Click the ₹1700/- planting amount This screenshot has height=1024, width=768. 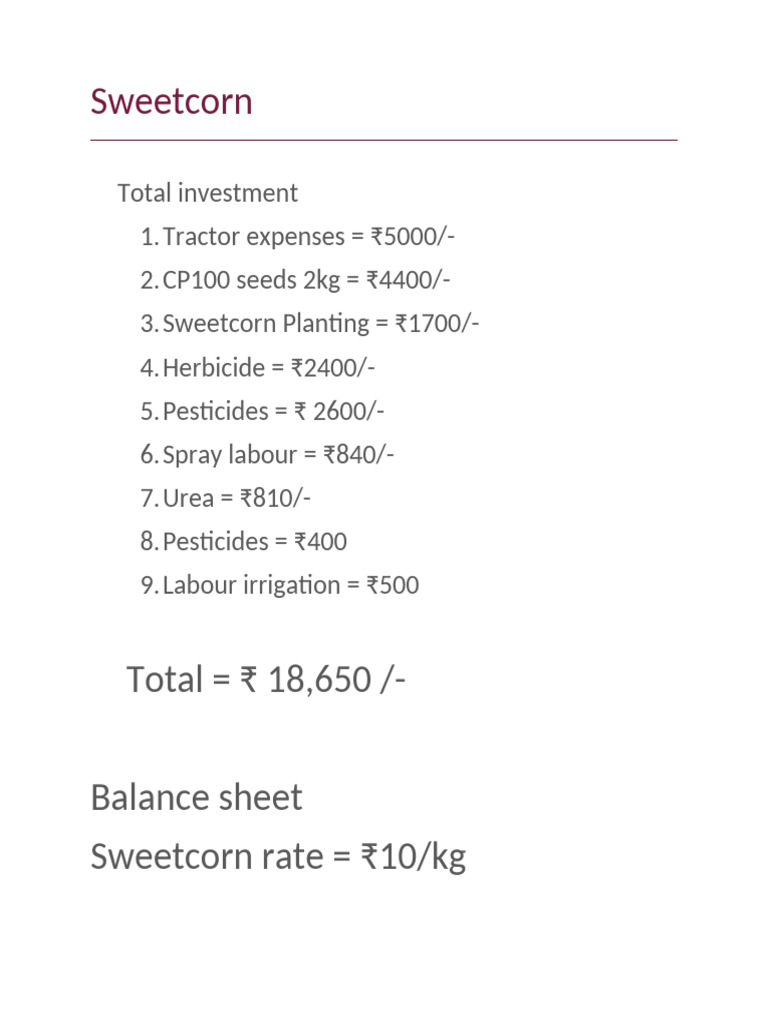click(x=437, y=324)
